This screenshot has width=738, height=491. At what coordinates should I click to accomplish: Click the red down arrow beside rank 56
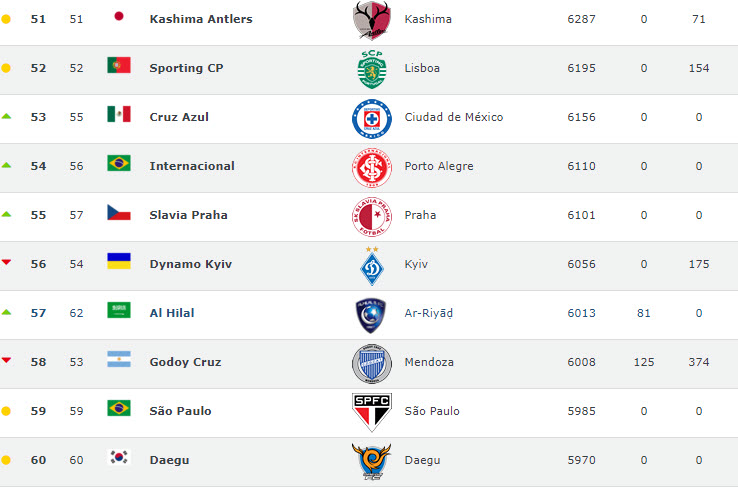pos(6,262)
